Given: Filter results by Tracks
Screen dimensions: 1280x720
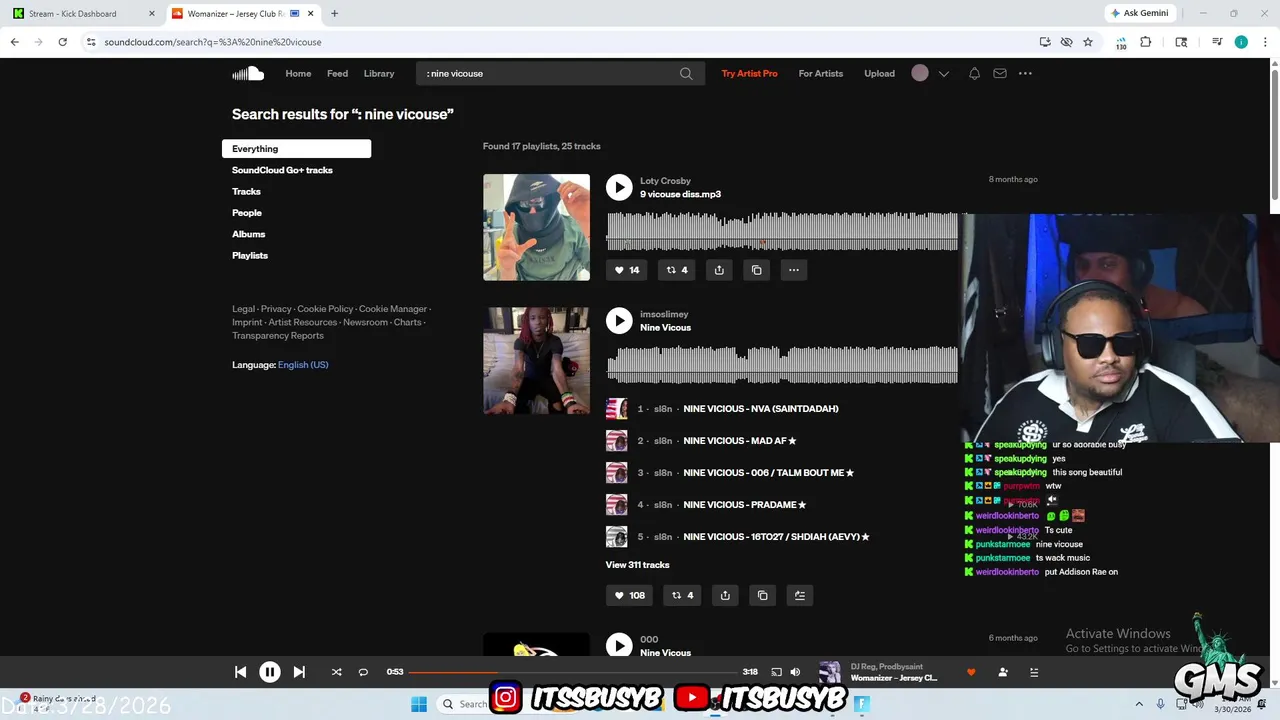Looking at the screenshot, I should [x=246, y=192].
